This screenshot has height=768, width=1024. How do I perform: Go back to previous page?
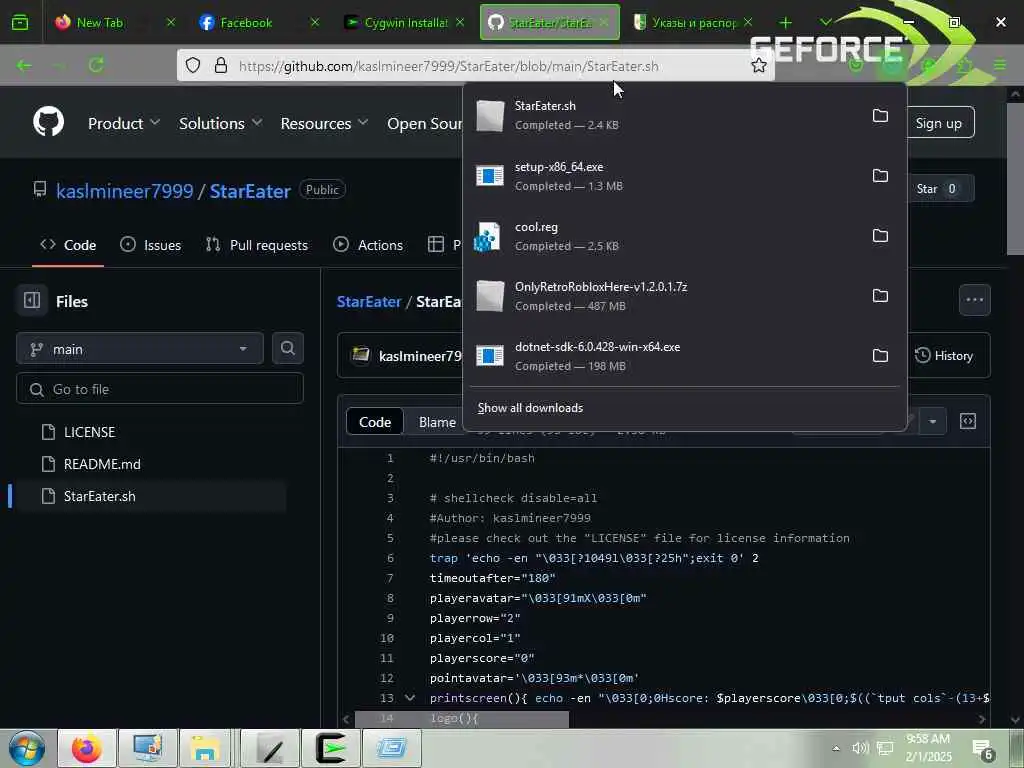[x=24, y=65]
